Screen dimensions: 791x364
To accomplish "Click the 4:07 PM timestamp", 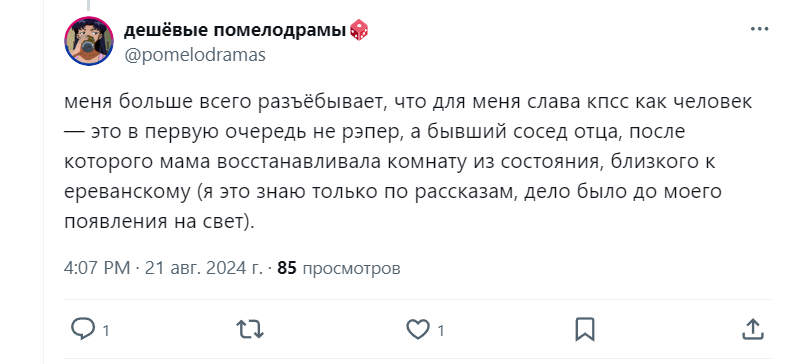I will pos(97,268).
